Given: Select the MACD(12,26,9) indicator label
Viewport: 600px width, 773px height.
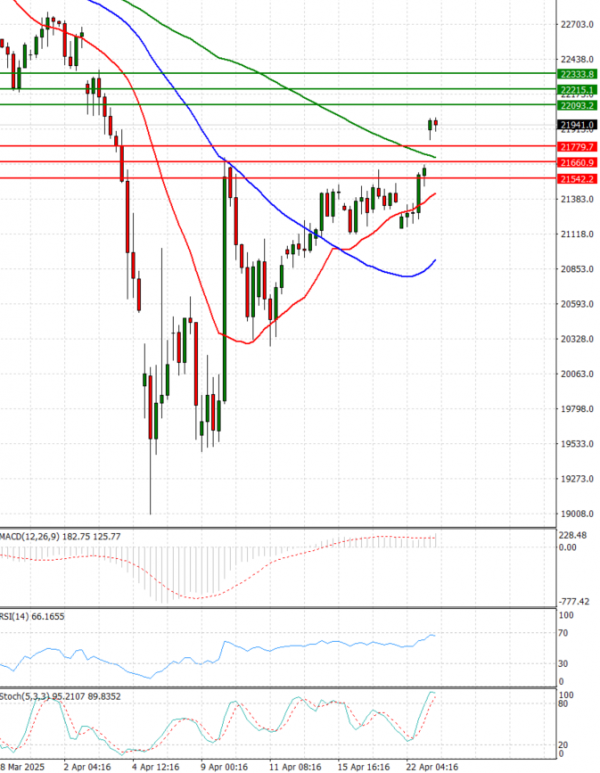Looking at the screenshot, I should (60, 536).
